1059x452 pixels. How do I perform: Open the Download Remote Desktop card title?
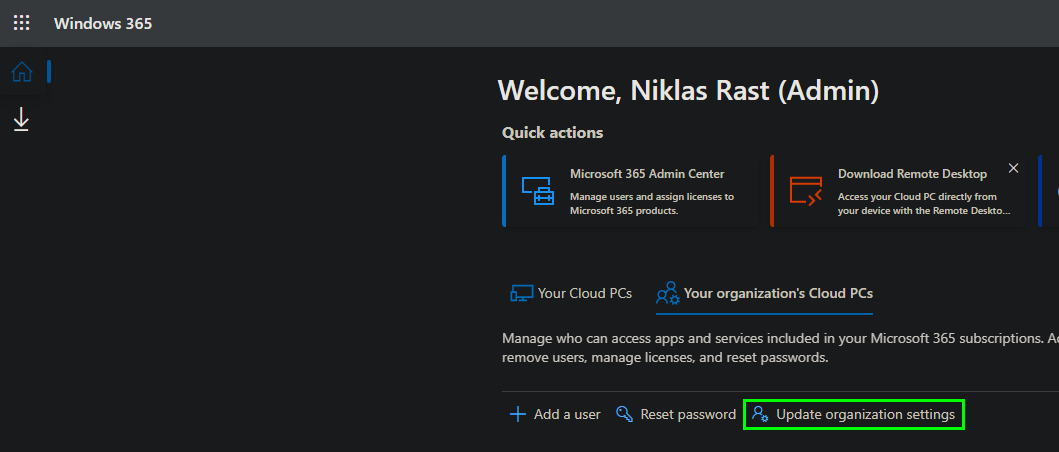(912, 174)
